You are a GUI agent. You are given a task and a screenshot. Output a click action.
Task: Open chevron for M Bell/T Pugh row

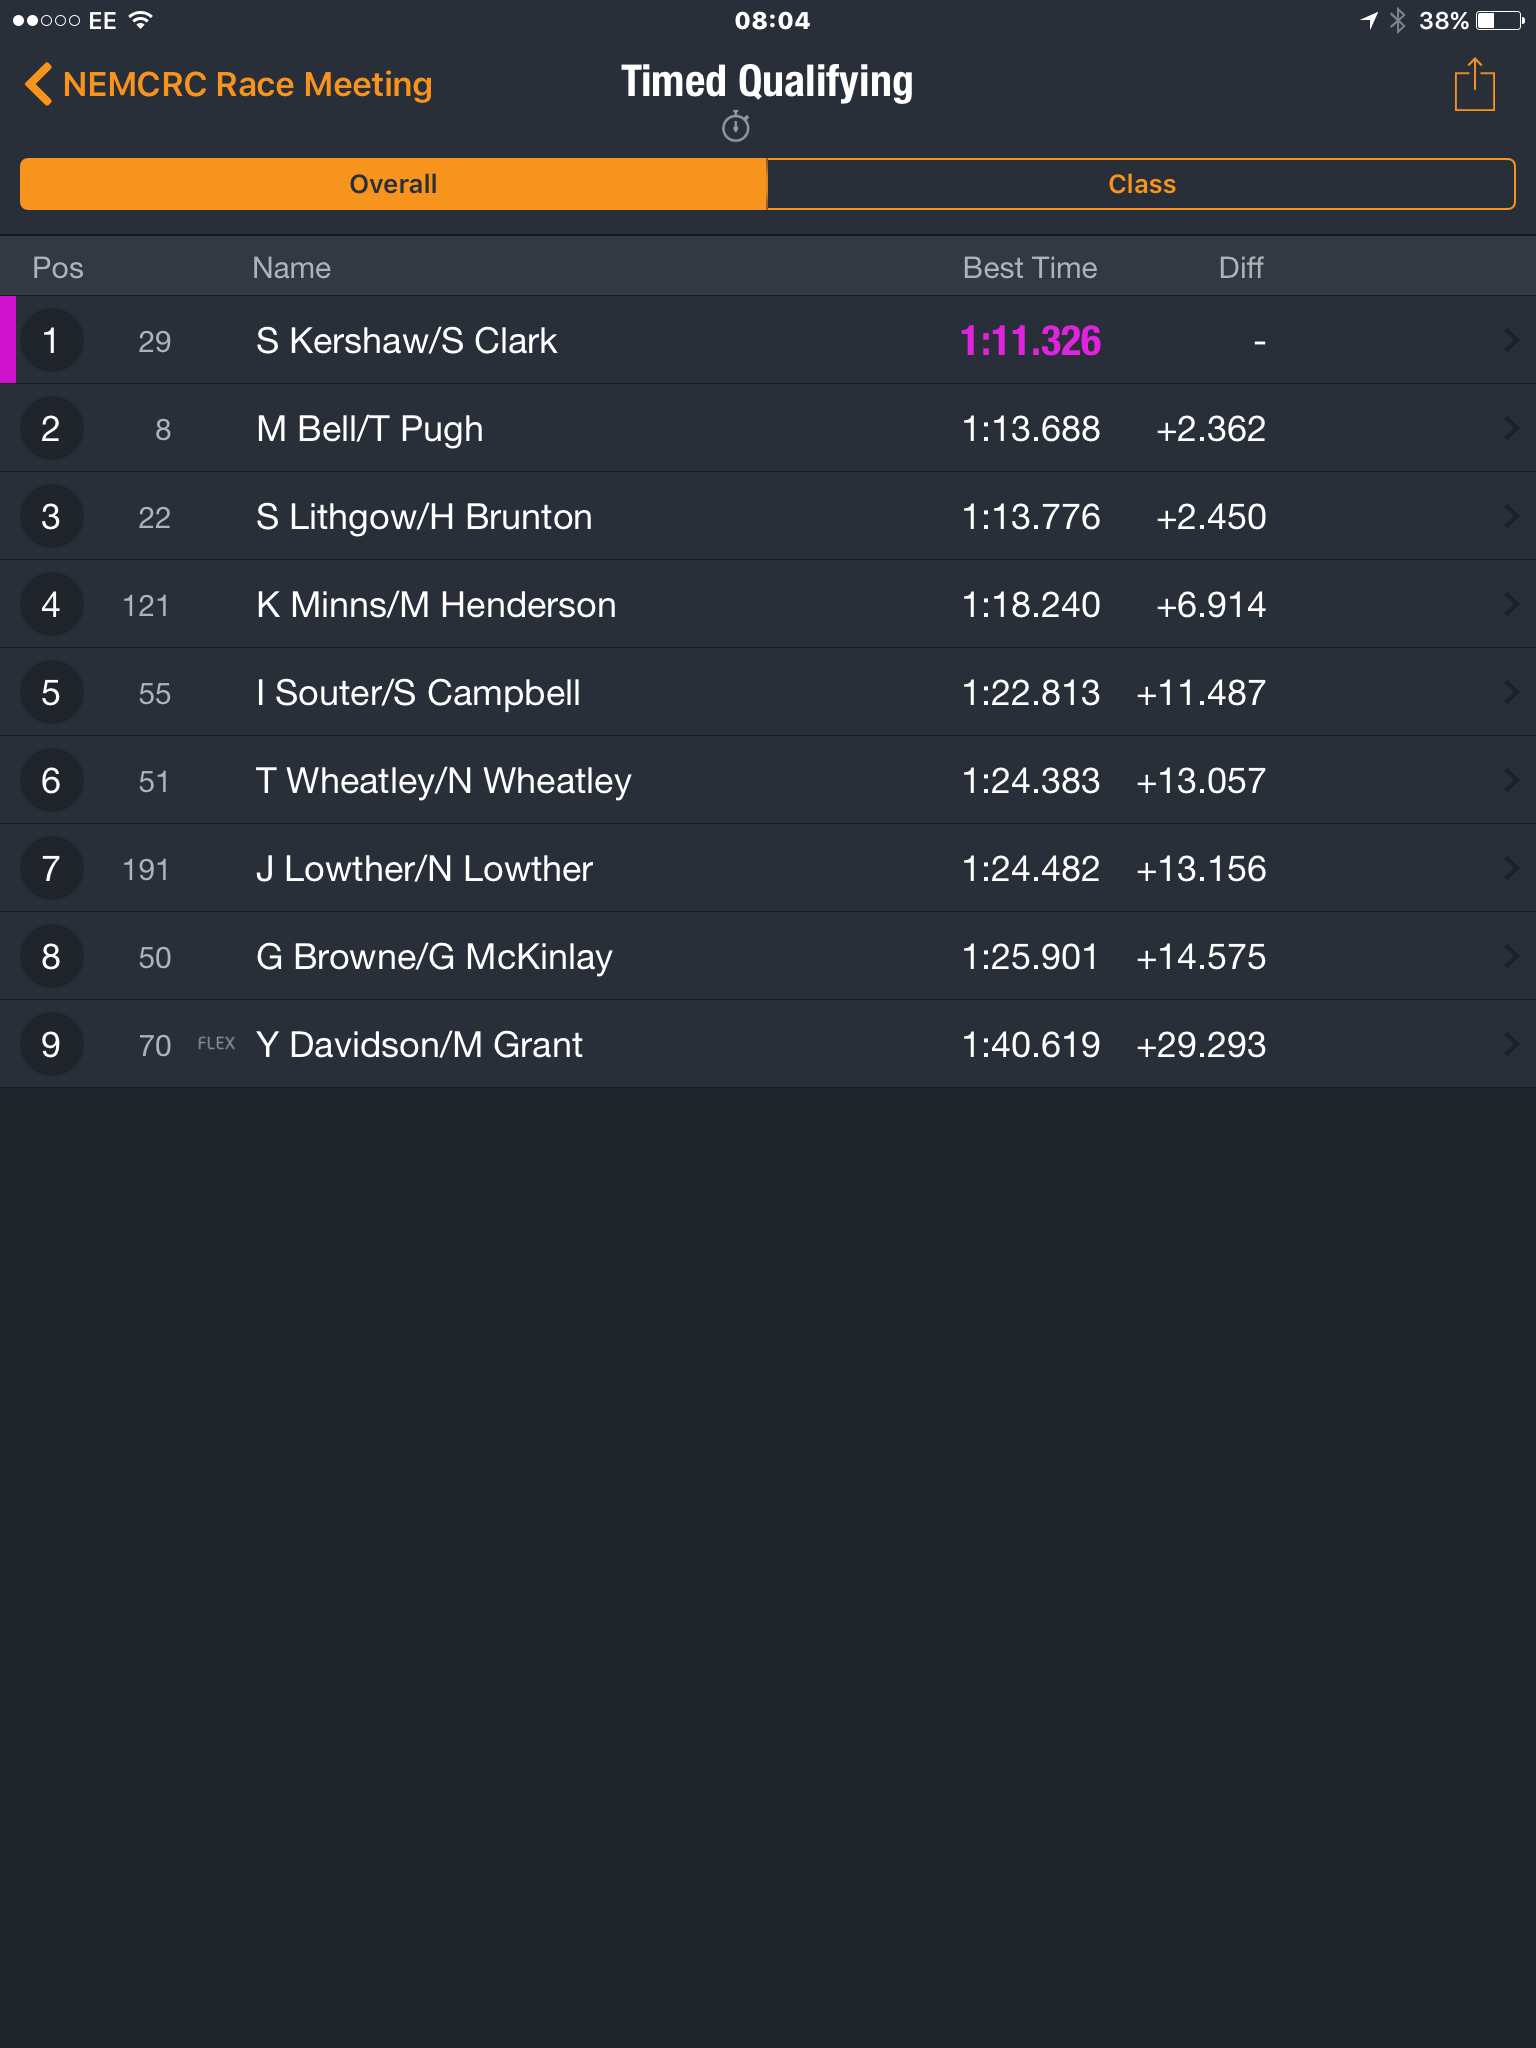point(1511,429)
